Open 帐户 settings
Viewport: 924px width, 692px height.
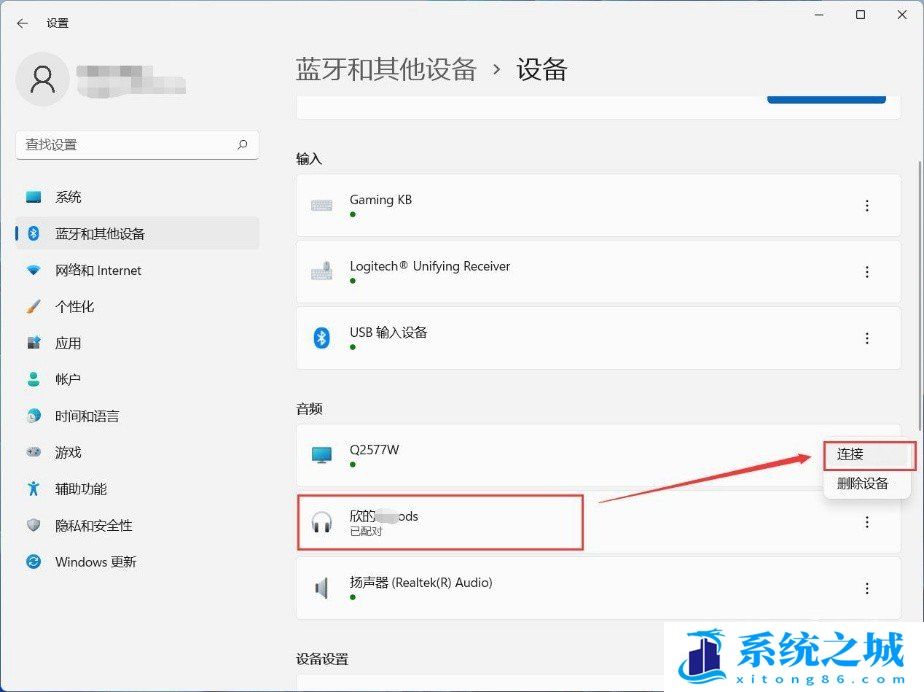pos(68,380)
